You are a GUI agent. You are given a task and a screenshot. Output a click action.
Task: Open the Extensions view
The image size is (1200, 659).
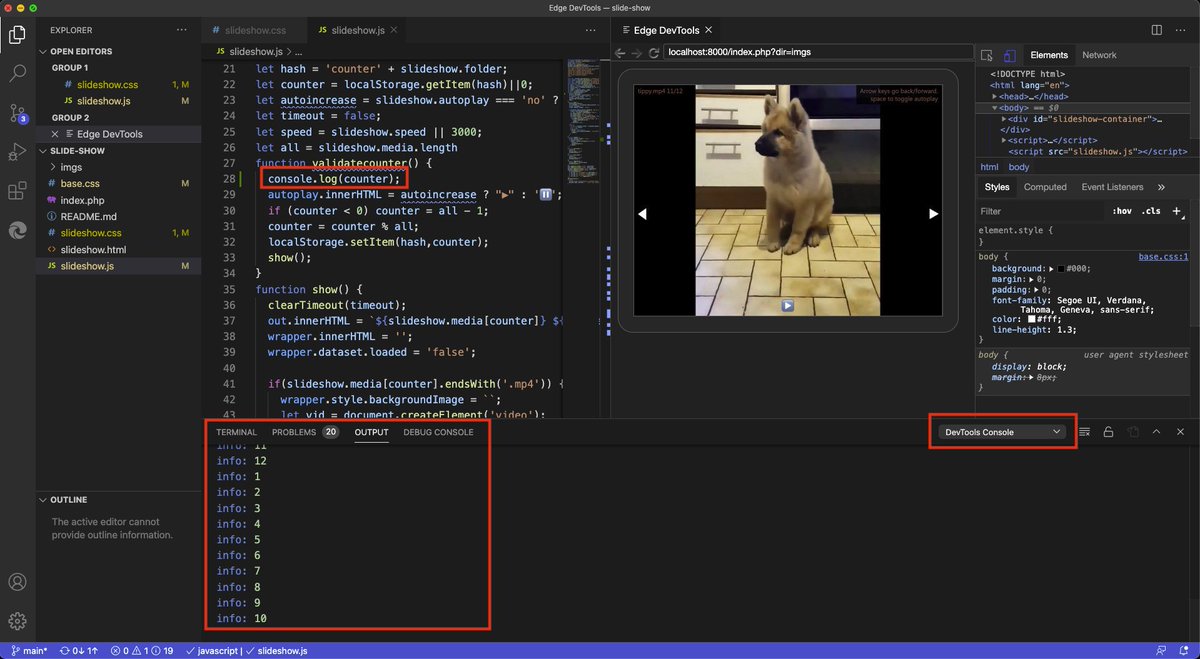(17, 191)
